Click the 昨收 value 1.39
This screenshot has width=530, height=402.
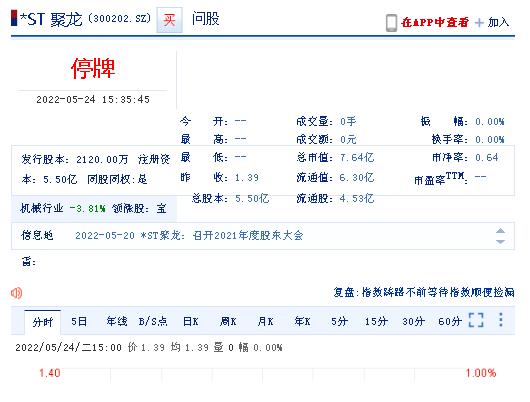tap(247, 178)
